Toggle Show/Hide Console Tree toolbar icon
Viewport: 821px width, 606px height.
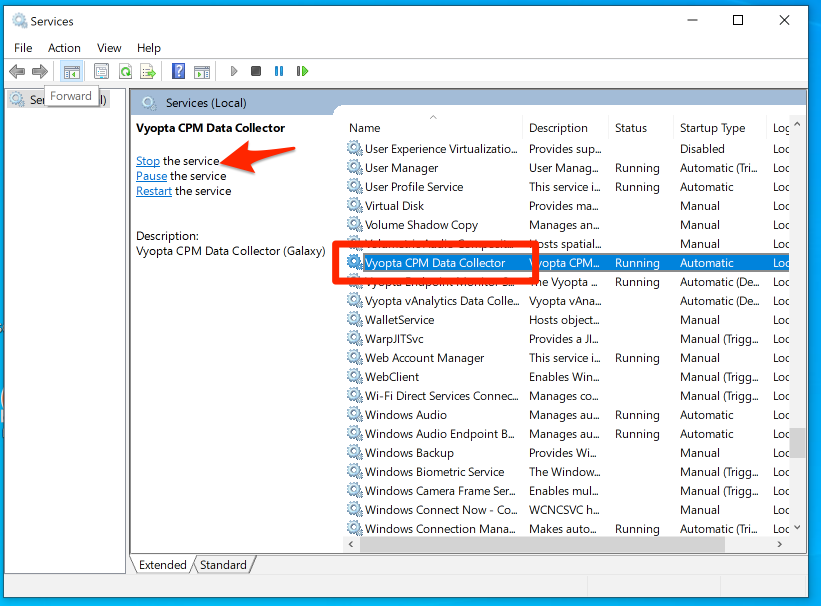click(x=72, y=71)
